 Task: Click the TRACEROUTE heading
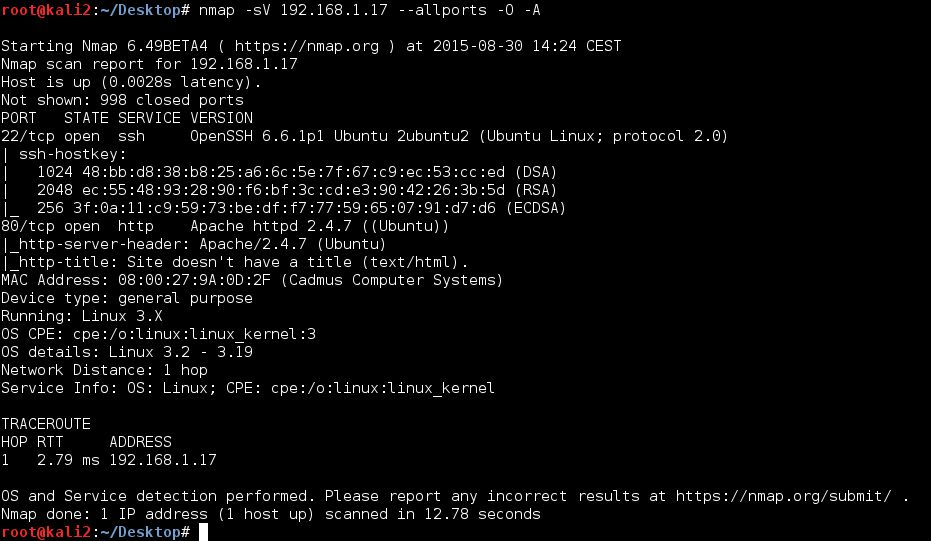click(x=46, y=424)
